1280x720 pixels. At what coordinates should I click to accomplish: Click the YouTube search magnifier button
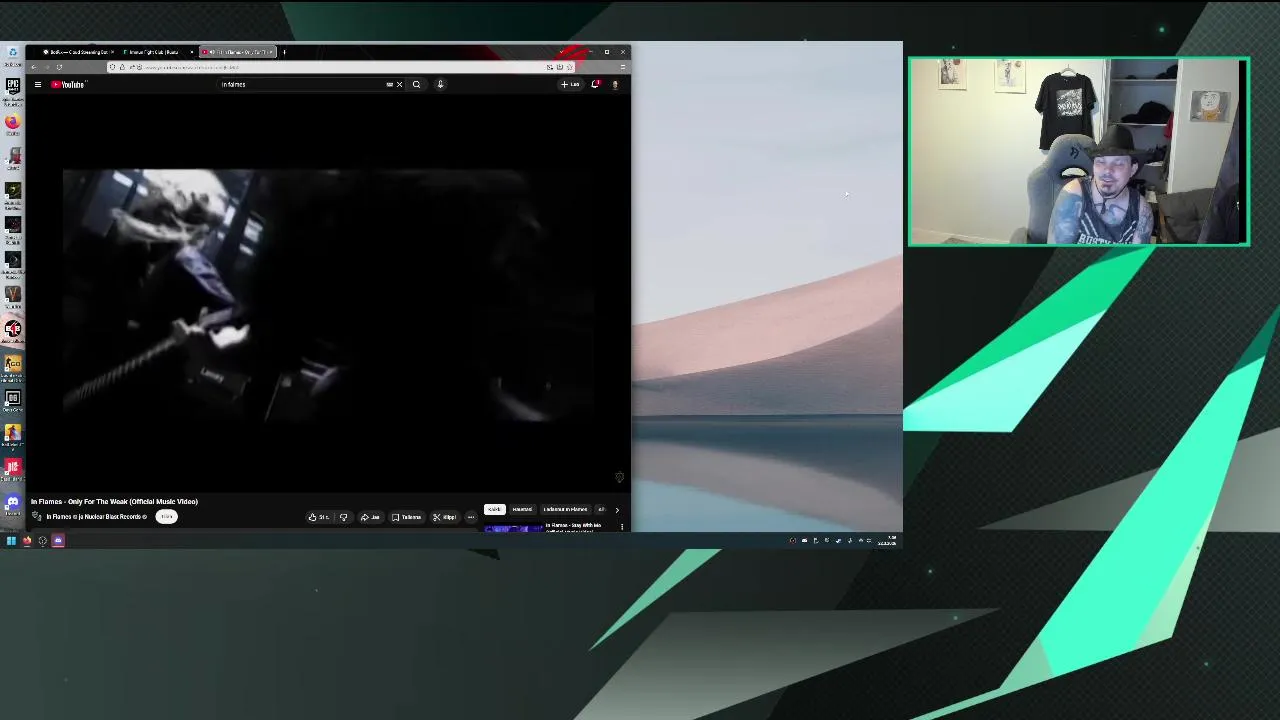[417, 85]
